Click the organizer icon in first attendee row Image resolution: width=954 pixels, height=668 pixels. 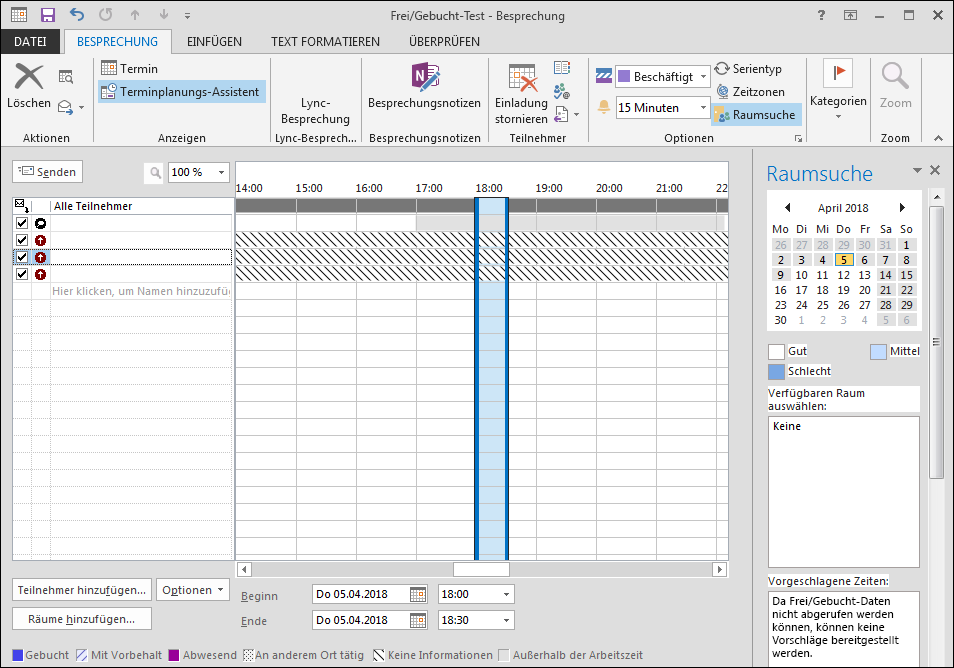(41, 223)
